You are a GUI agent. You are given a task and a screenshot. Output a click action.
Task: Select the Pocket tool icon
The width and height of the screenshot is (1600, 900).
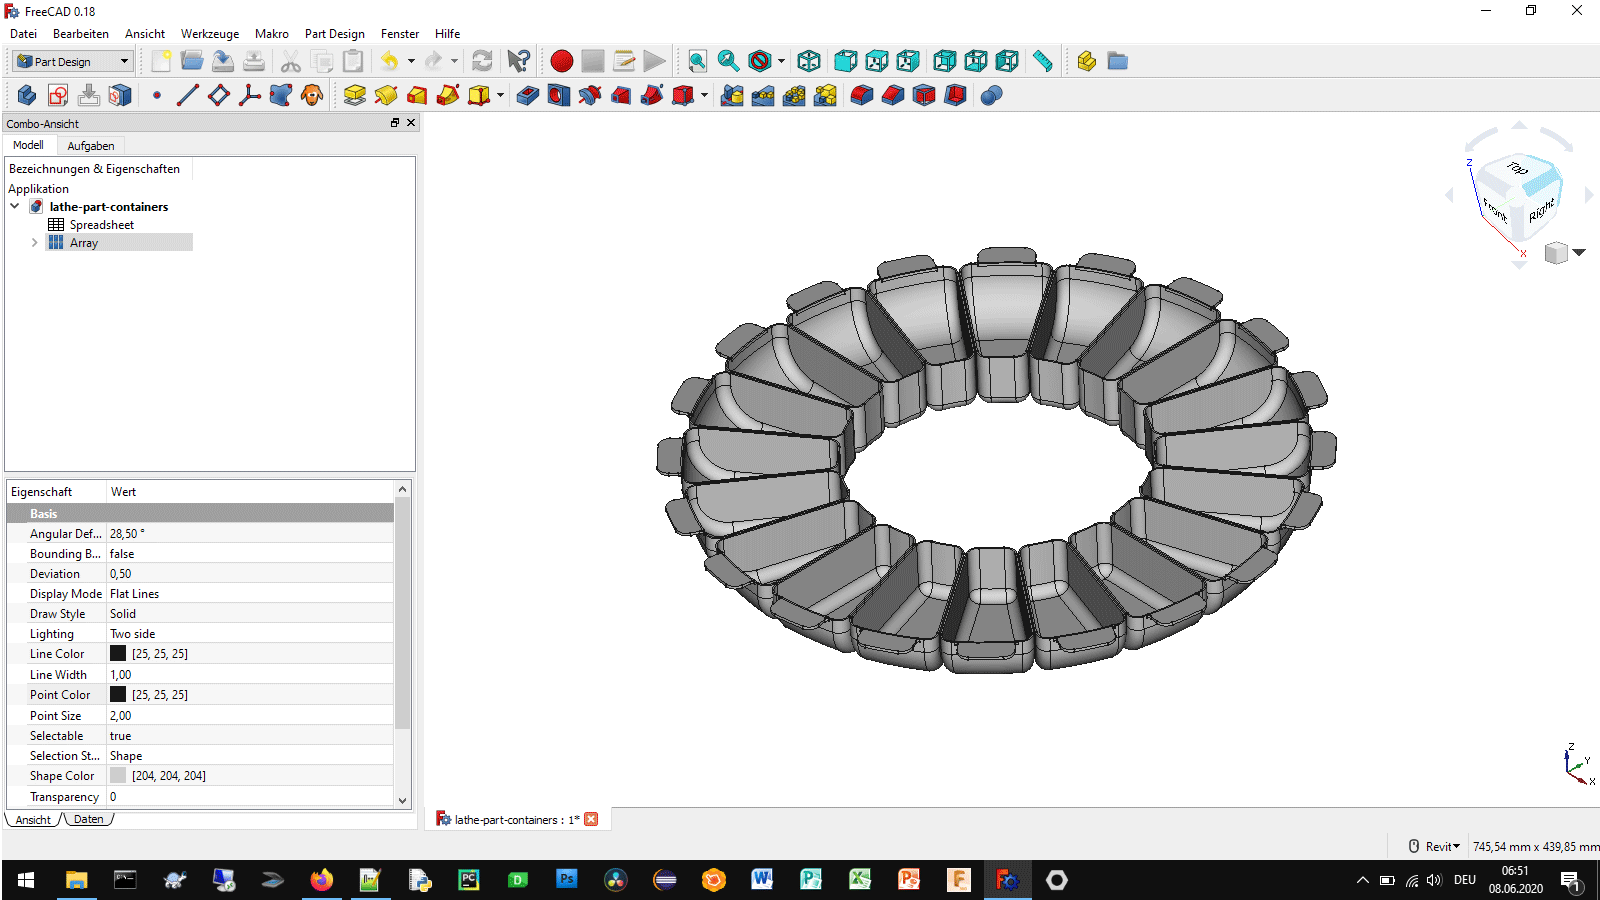(528, 95)
